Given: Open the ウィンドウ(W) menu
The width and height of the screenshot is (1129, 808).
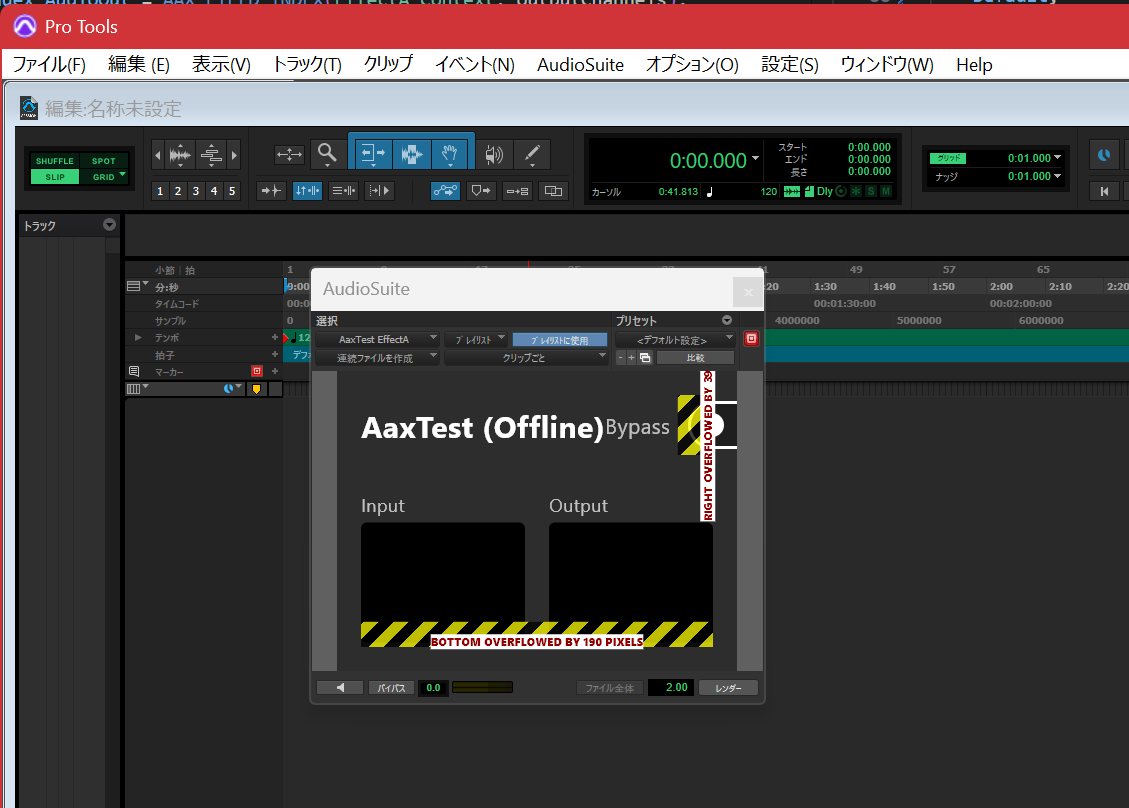Looking at the screenshot, I should 887,65.
